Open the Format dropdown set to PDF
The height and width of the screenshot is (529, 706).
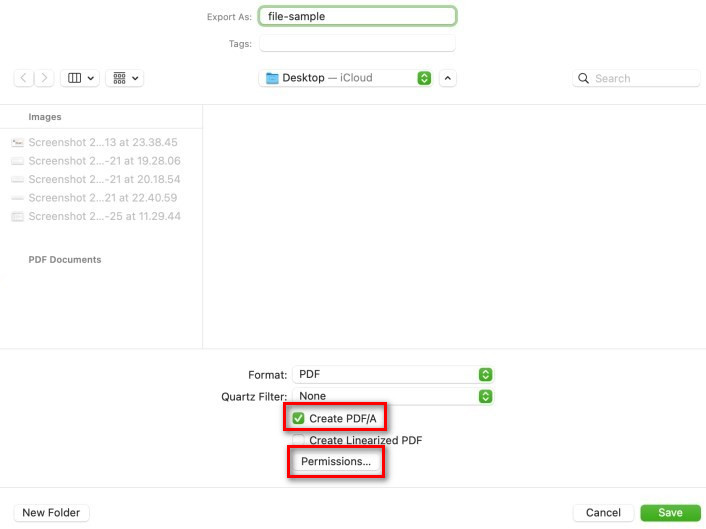coord(393,374)
